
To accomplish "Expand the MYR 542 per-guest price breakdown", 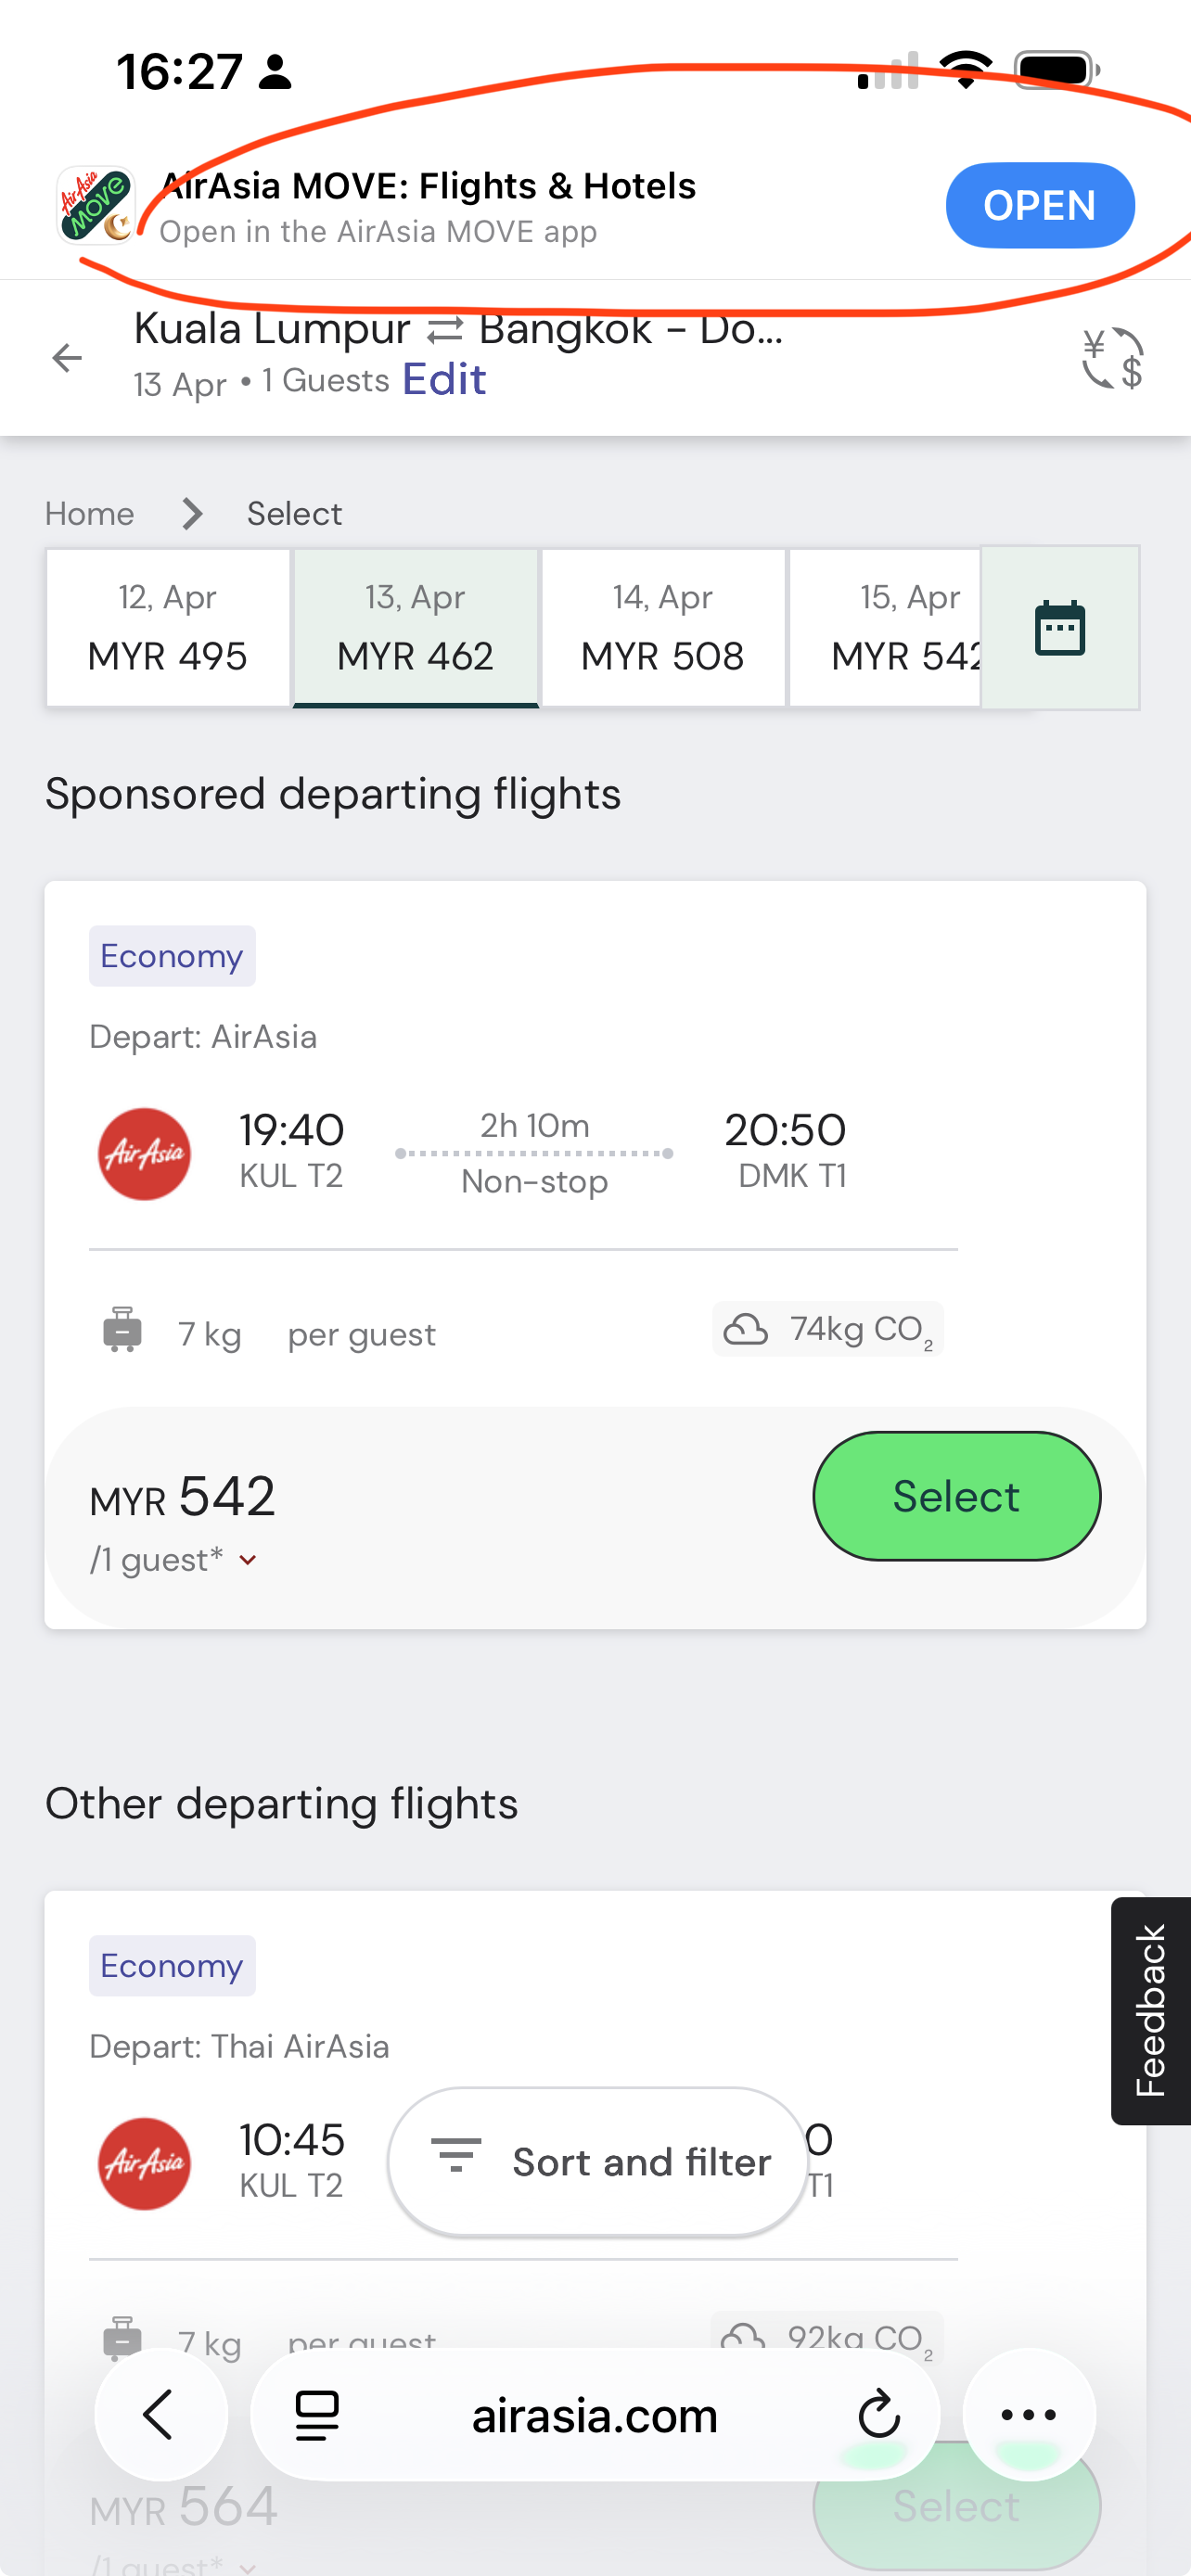I will click(x=248, y=1560).
